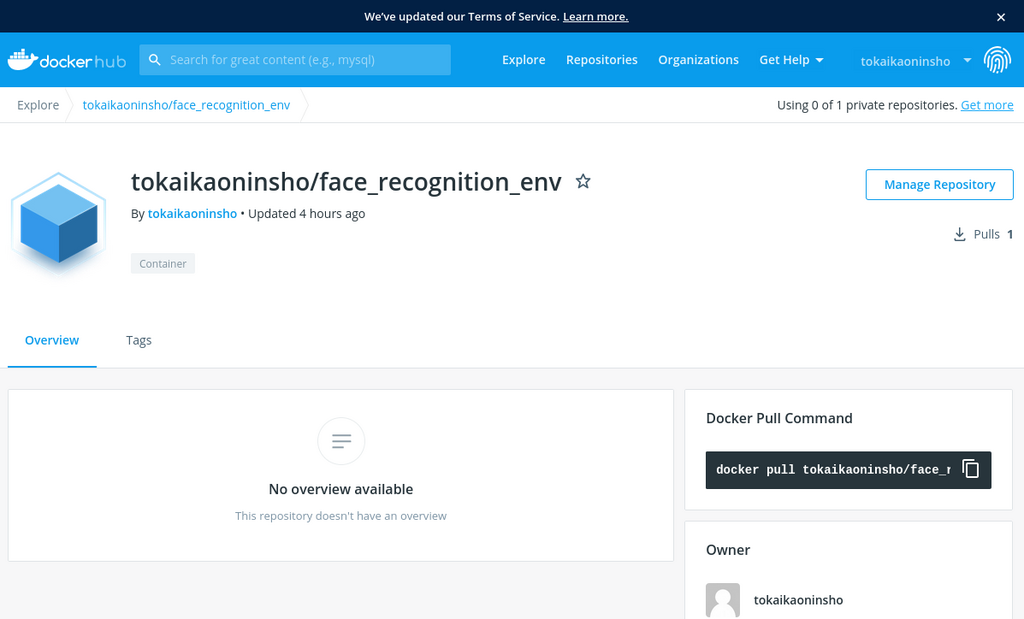Click the Explore breadcrumb
This screenshot has width=1024, height=619.
pyautogui.click(x=38, y=105)
